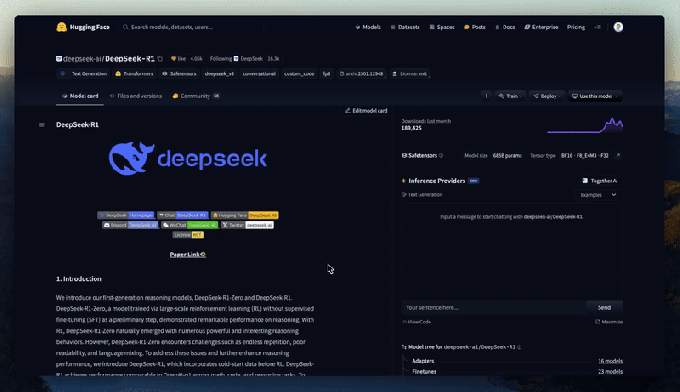Switch to the Community tab
Image resolution: width=680 pixels, height=392 pixels.
[x=196, y=96]
